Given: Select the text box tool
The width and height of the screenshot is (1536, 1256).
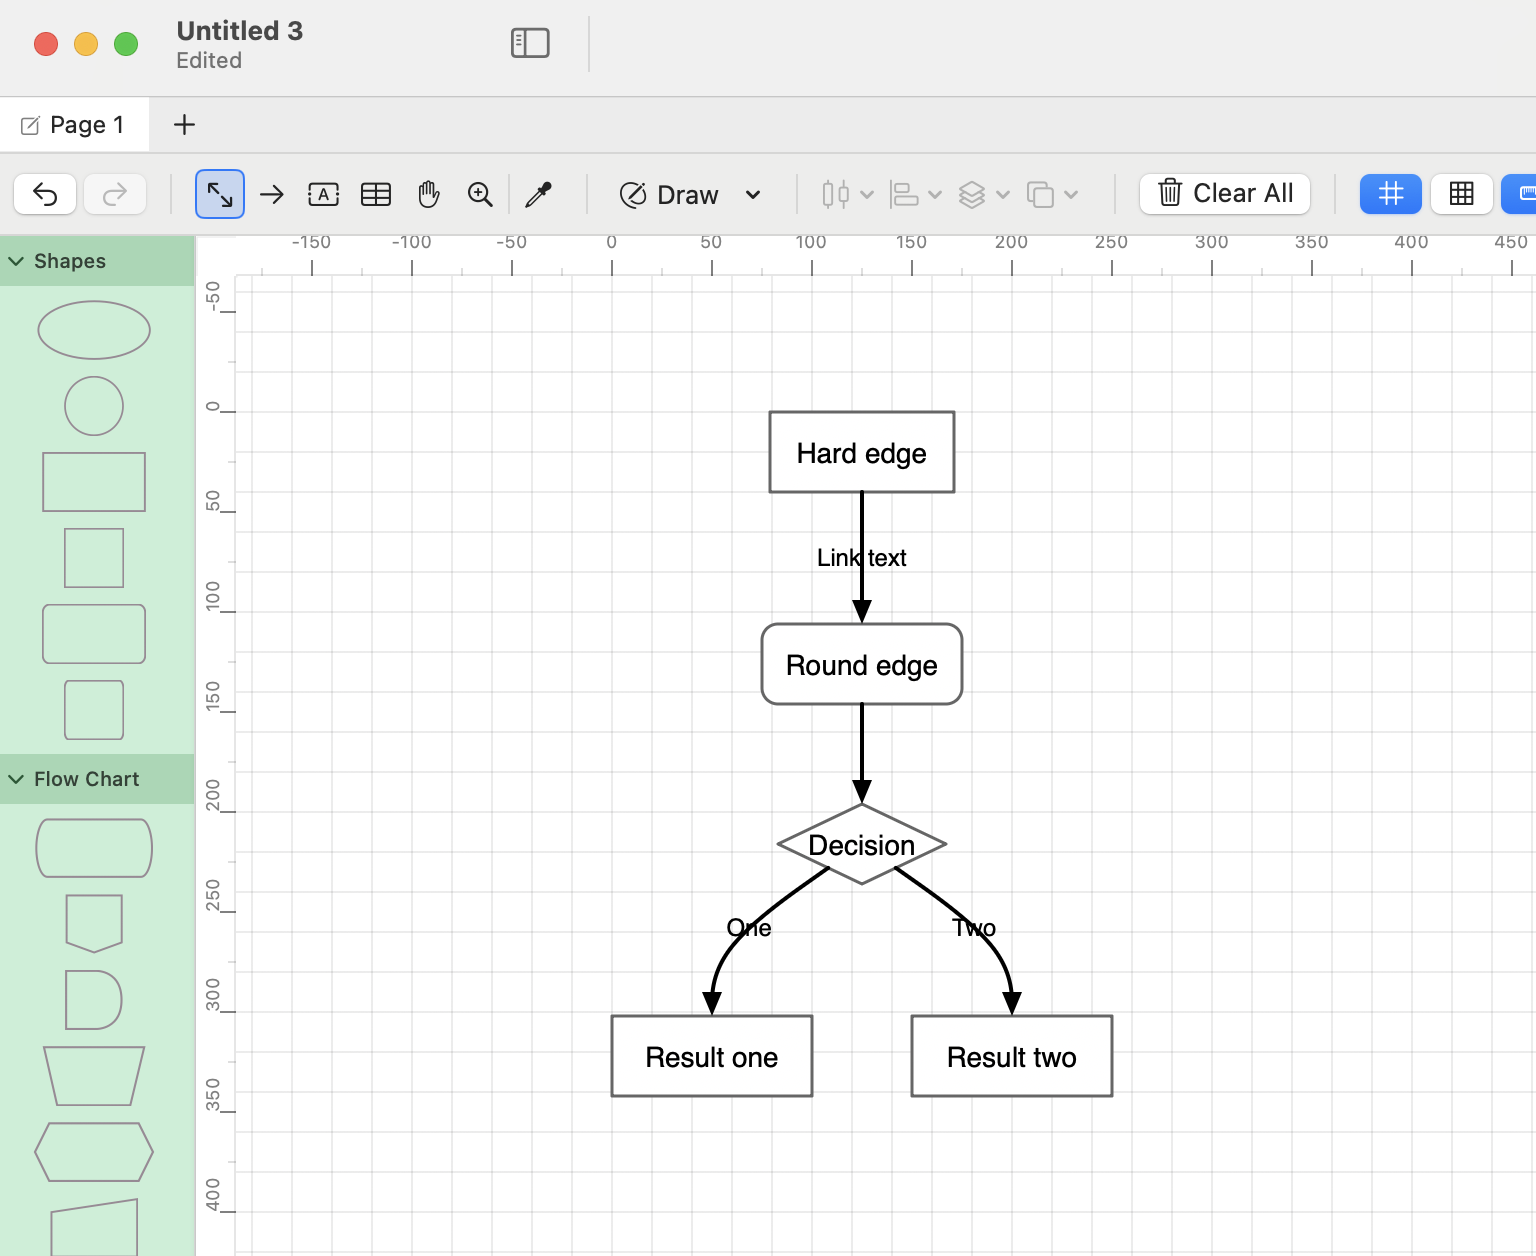Looking at the screenshot, I should (x=323, y=194).
